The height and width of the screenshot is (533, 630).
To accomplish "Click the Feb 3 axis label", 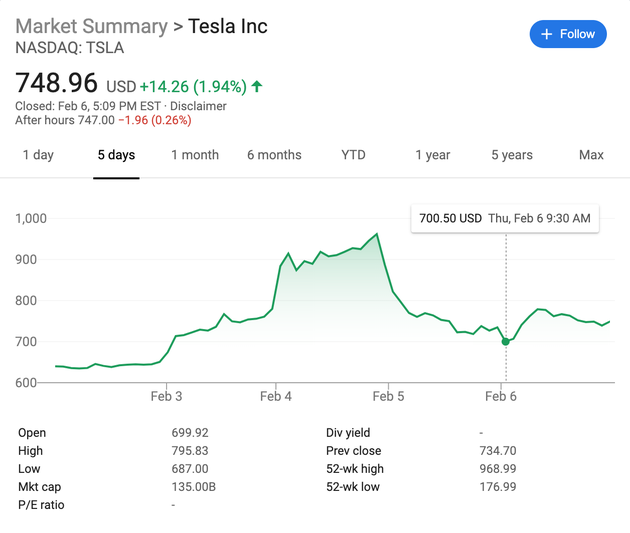I will point(166,396).
